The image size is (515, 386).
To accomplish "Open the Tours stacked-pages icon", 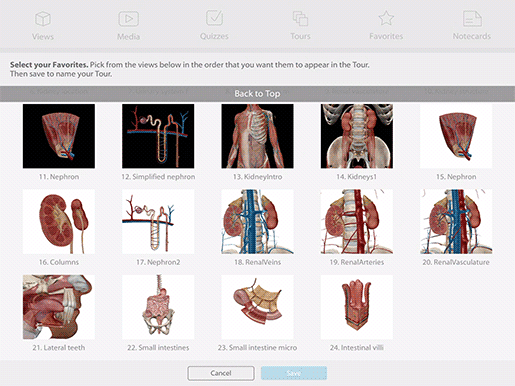I will point(300,18).
